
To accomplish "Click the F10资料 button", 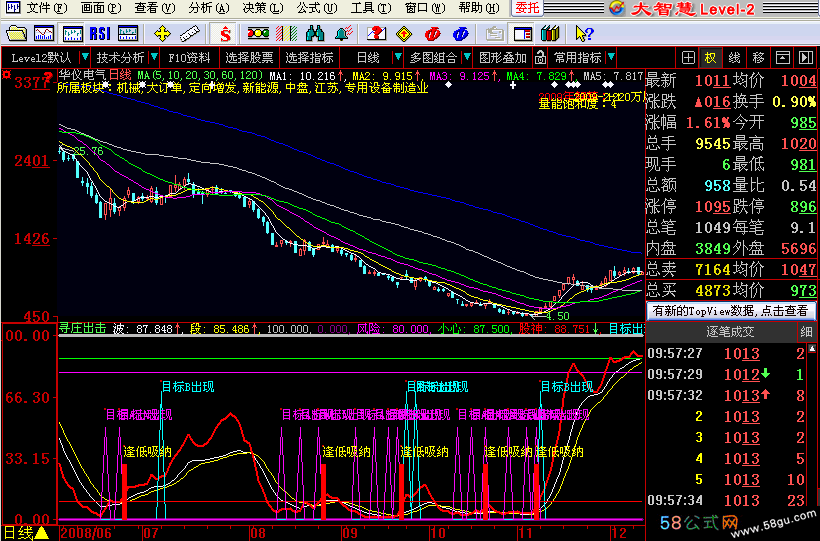I will tap(189, 58).
